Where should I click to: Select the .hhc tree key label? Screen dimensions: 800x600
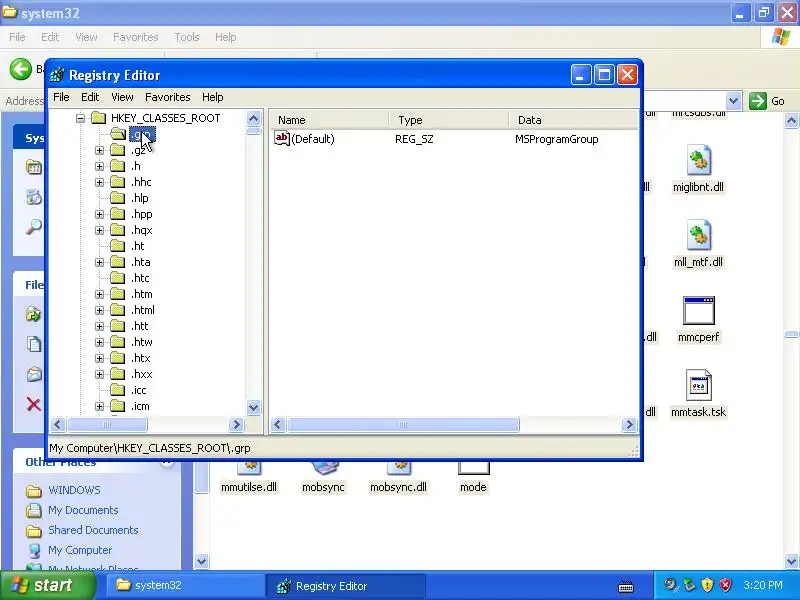tap(141, 182)
